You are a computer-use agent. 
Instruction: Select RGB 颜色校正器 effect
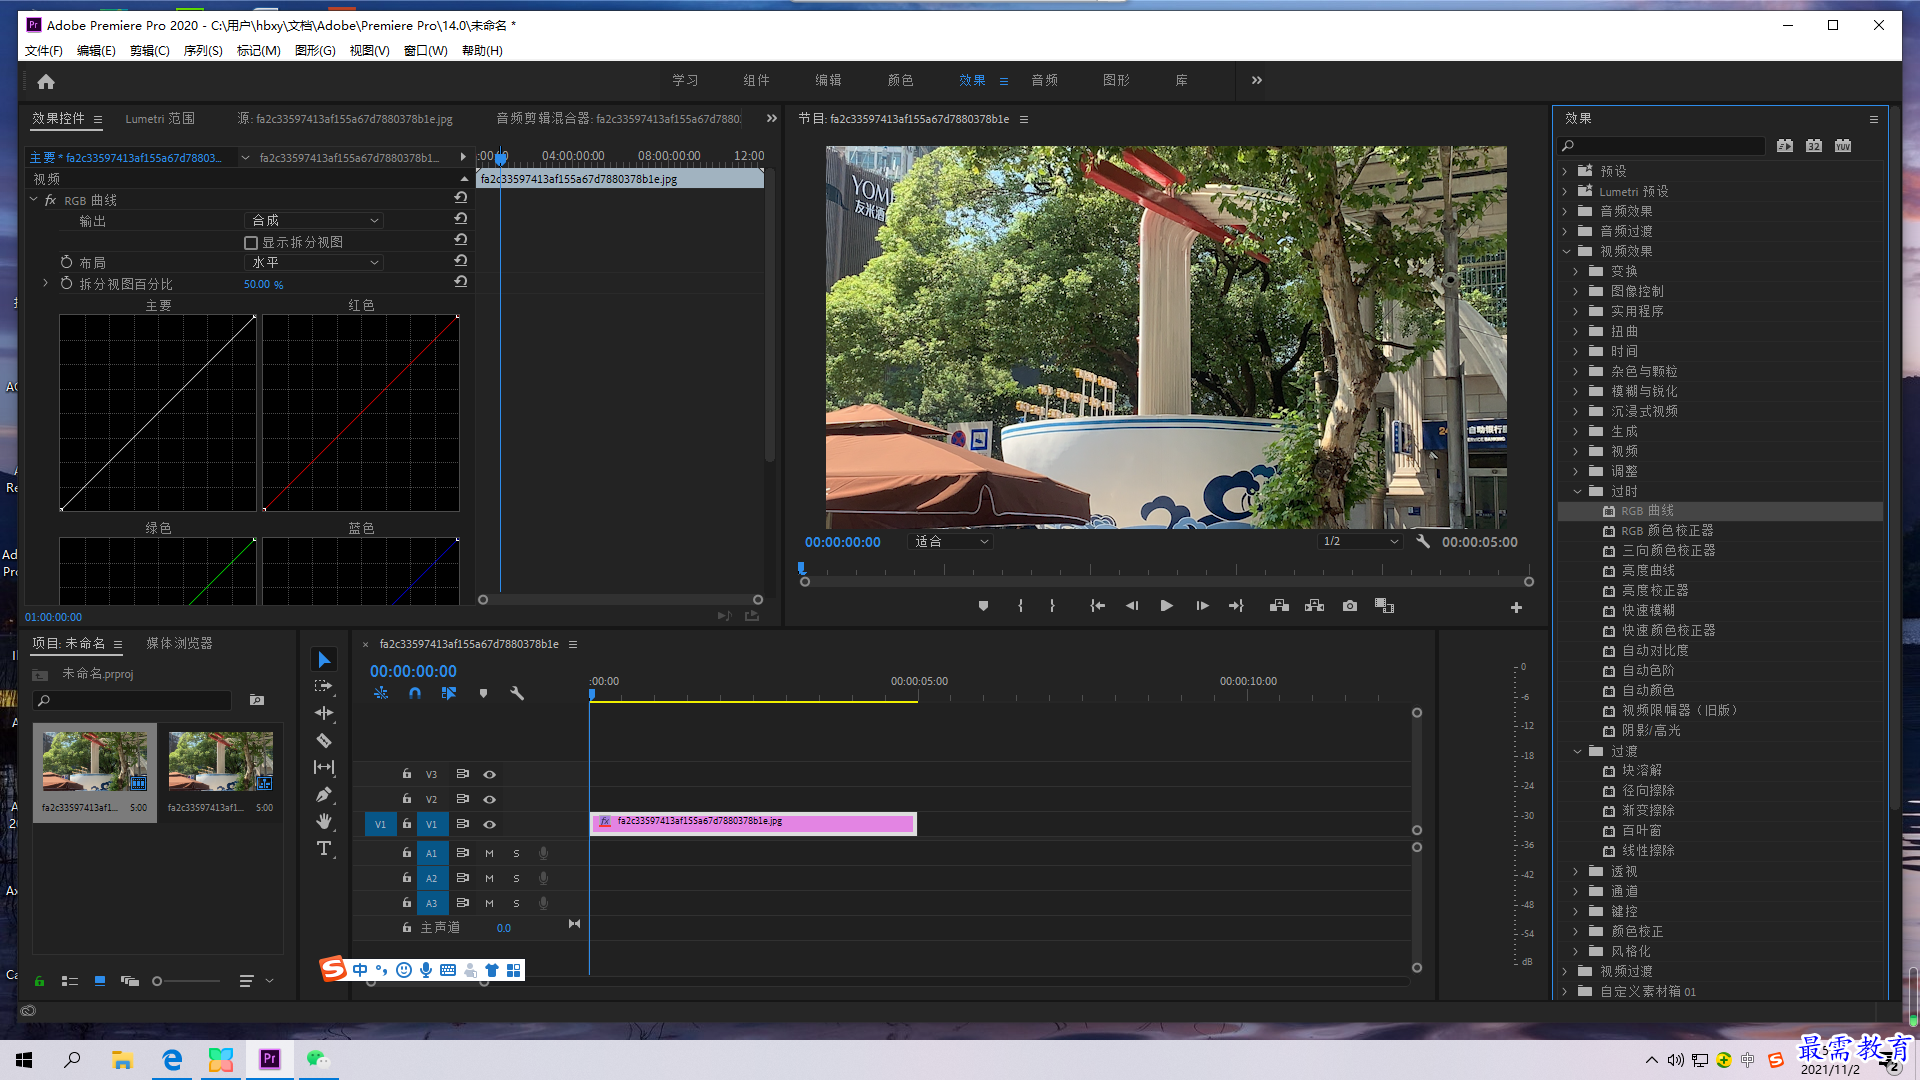tap(1667, 531)
